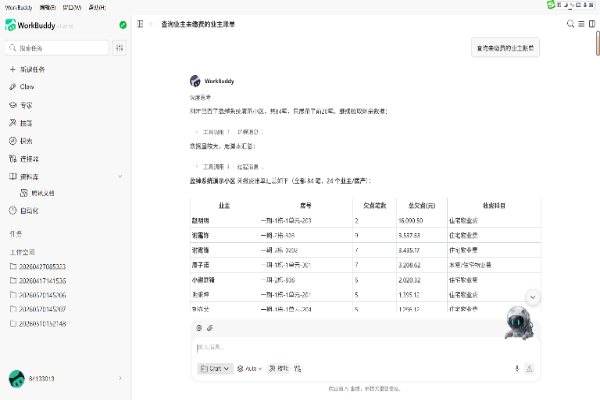
Task: Open the Discover compass item in the sidebar
Action: pos(21,141)
